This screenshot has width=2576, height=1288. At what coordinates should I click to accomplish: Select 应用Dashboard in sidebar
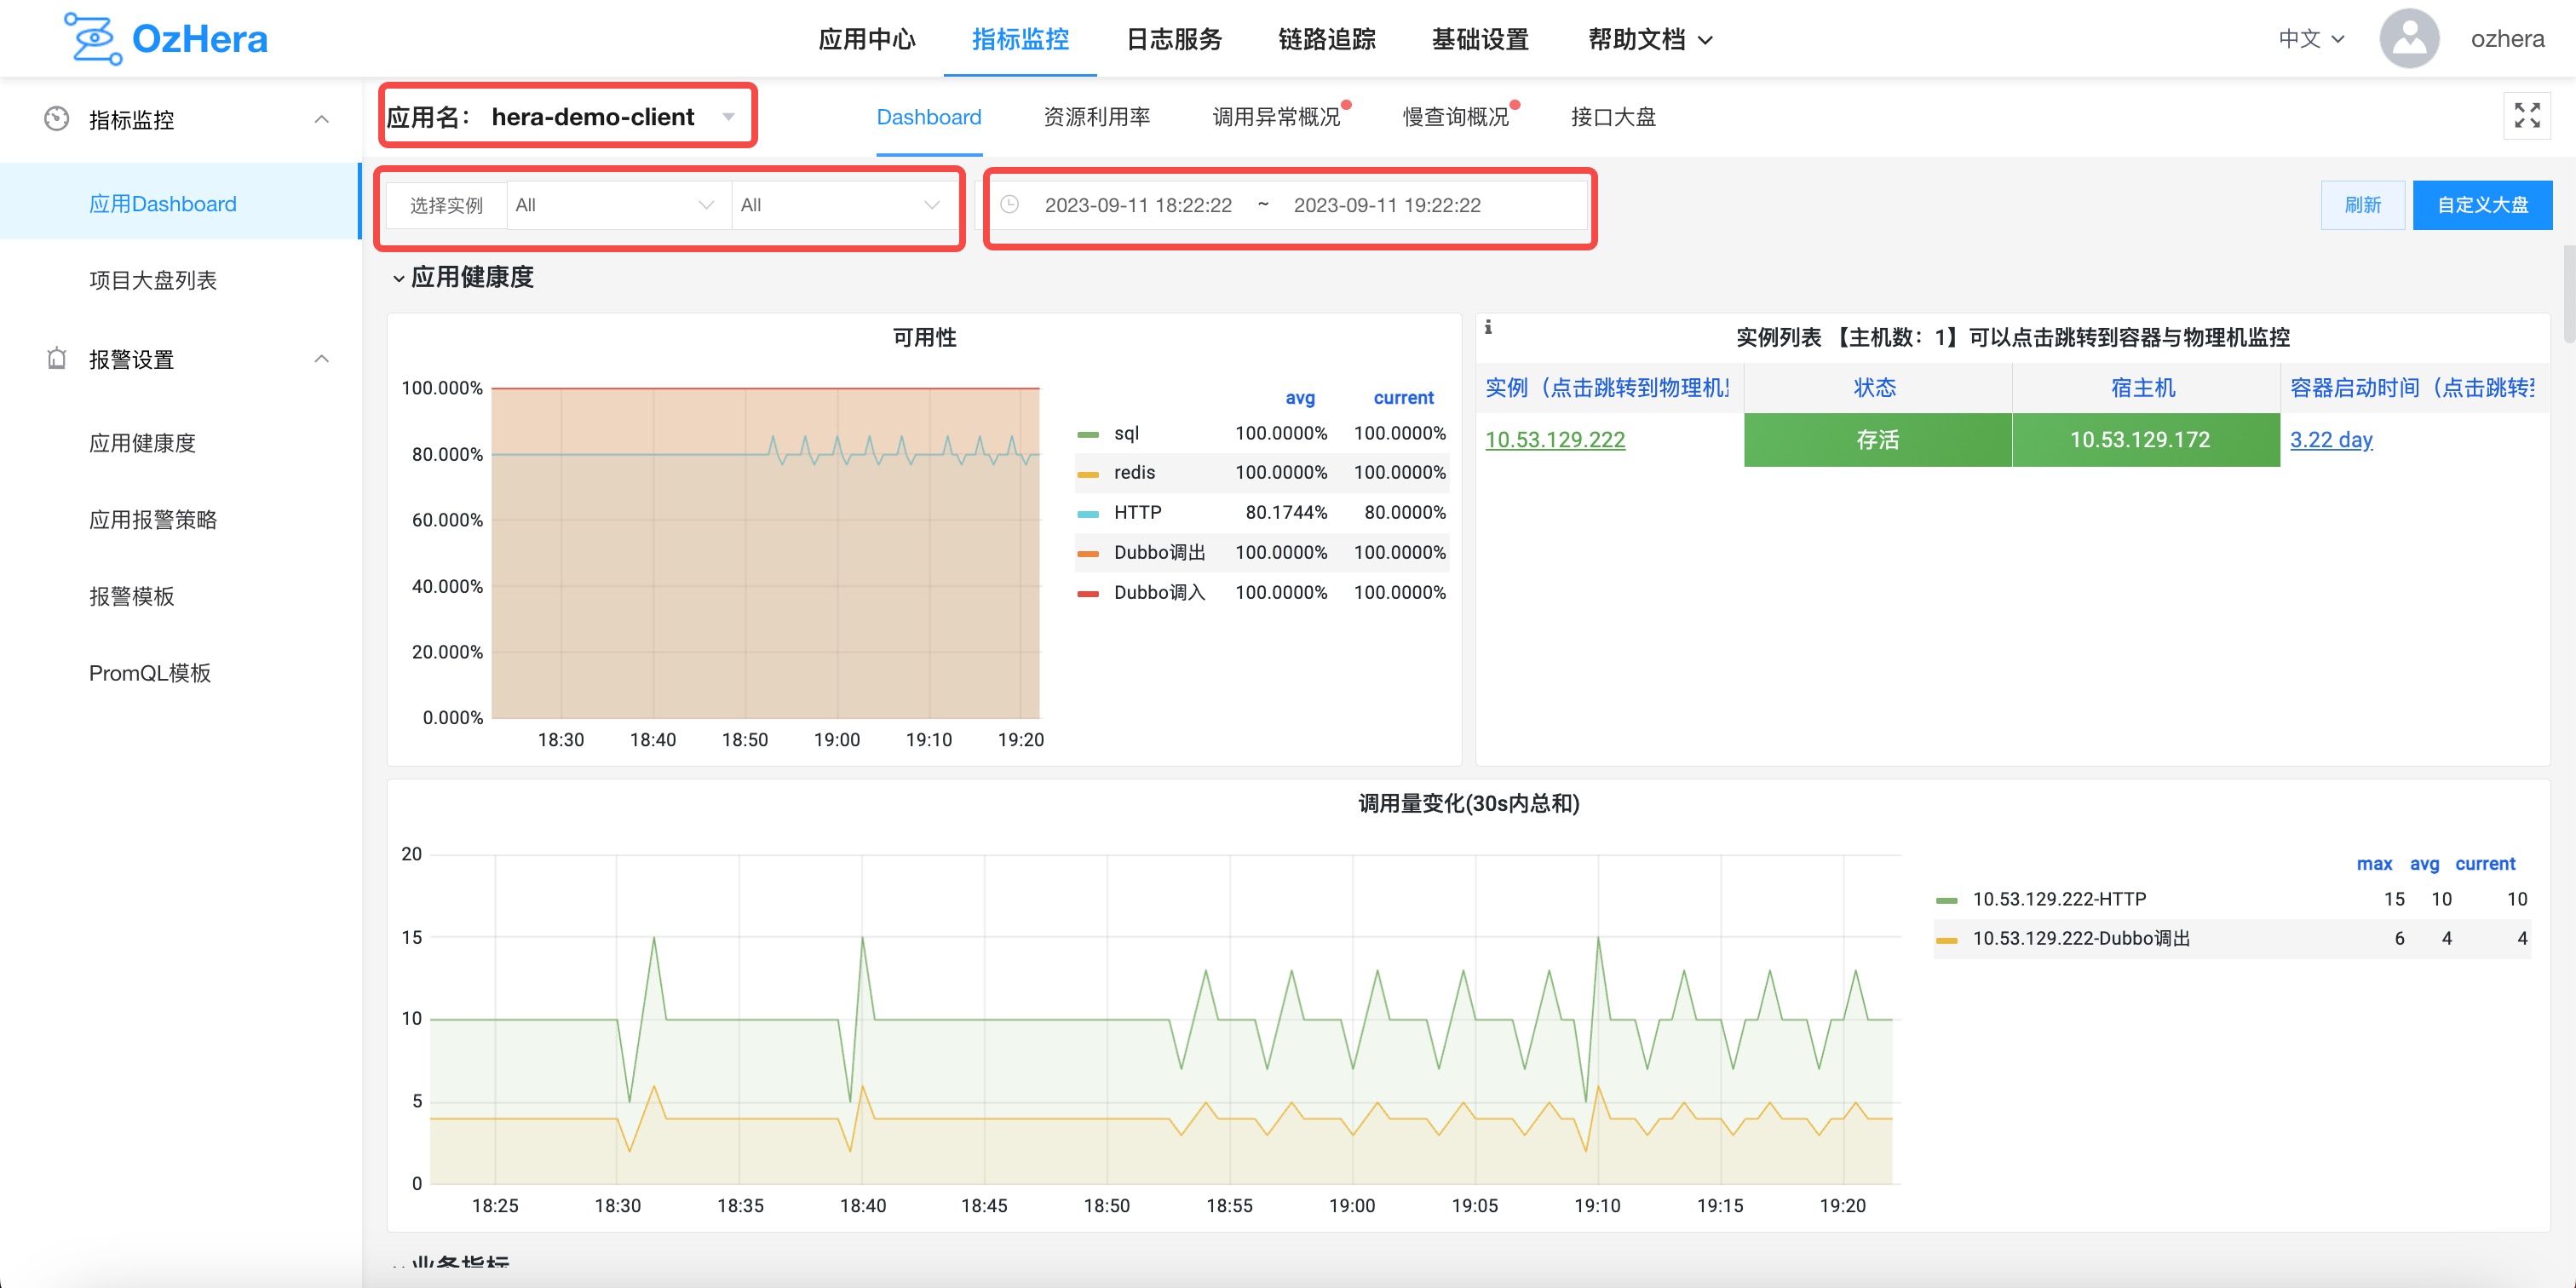163,204
